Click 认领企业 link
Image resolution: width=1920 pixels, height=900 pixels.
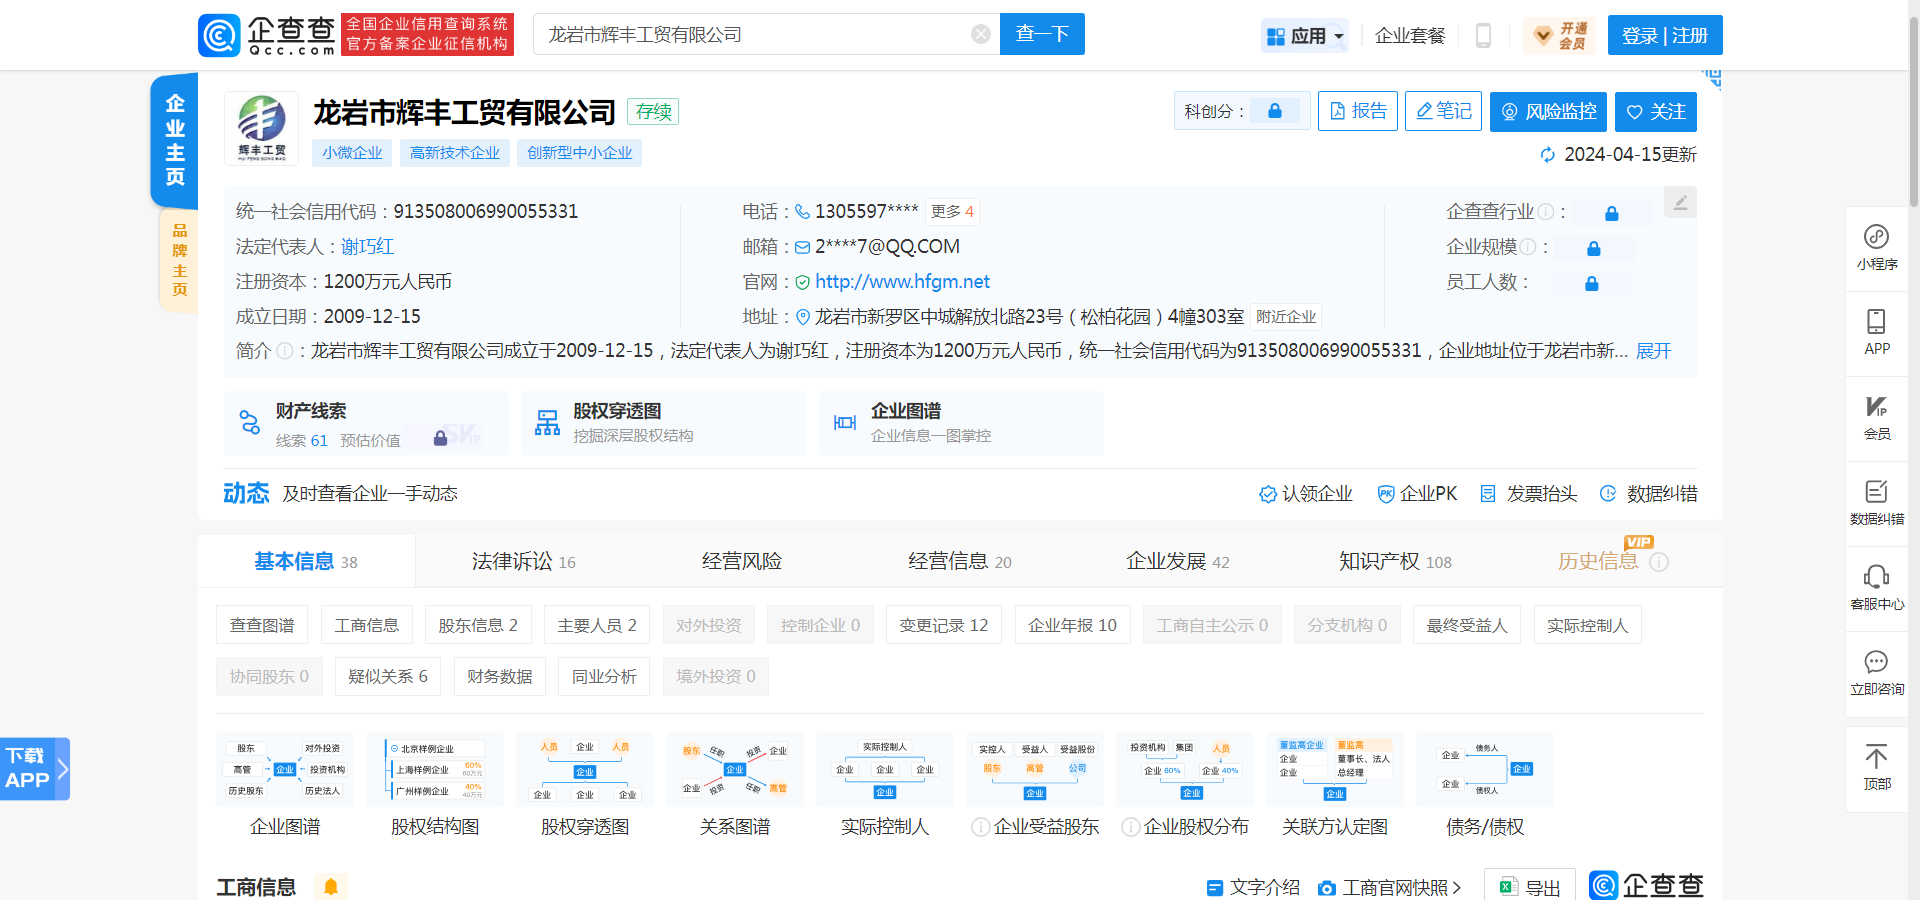[1306, 494]
